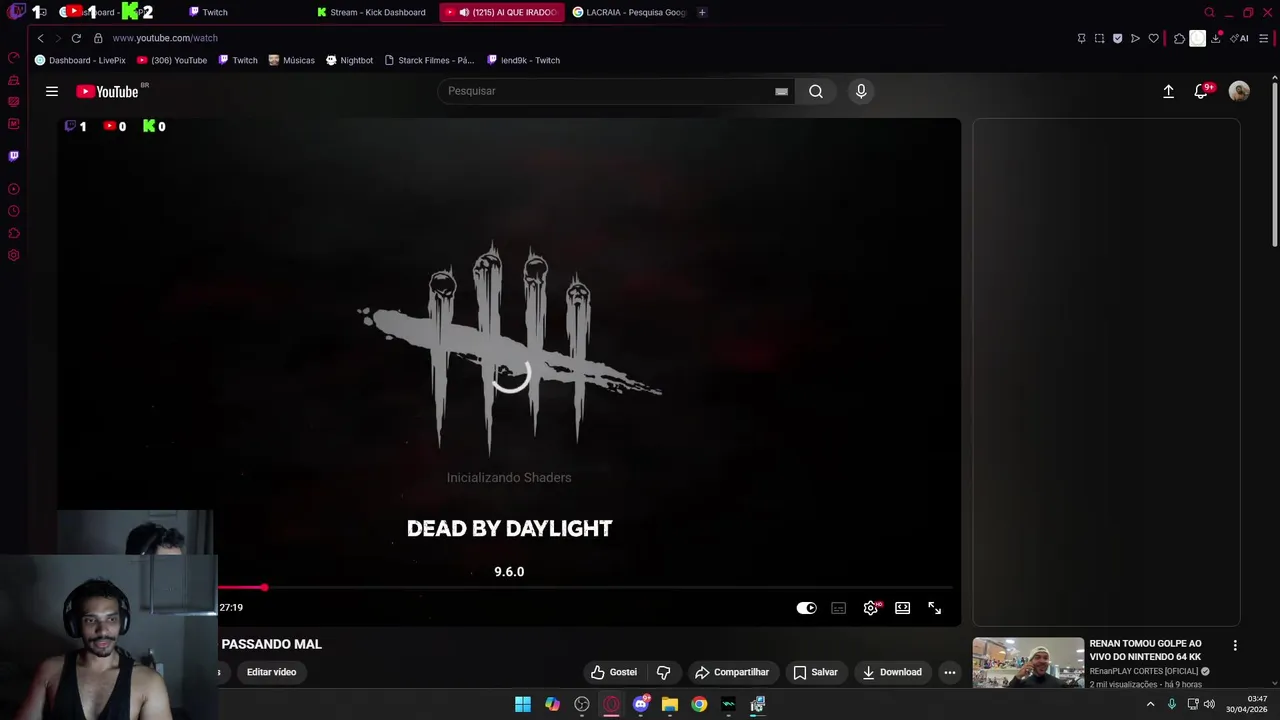Switch player to theater mode
Image resolution: width=1280 pixels, height=720 pixels.
tap(903, 608)
